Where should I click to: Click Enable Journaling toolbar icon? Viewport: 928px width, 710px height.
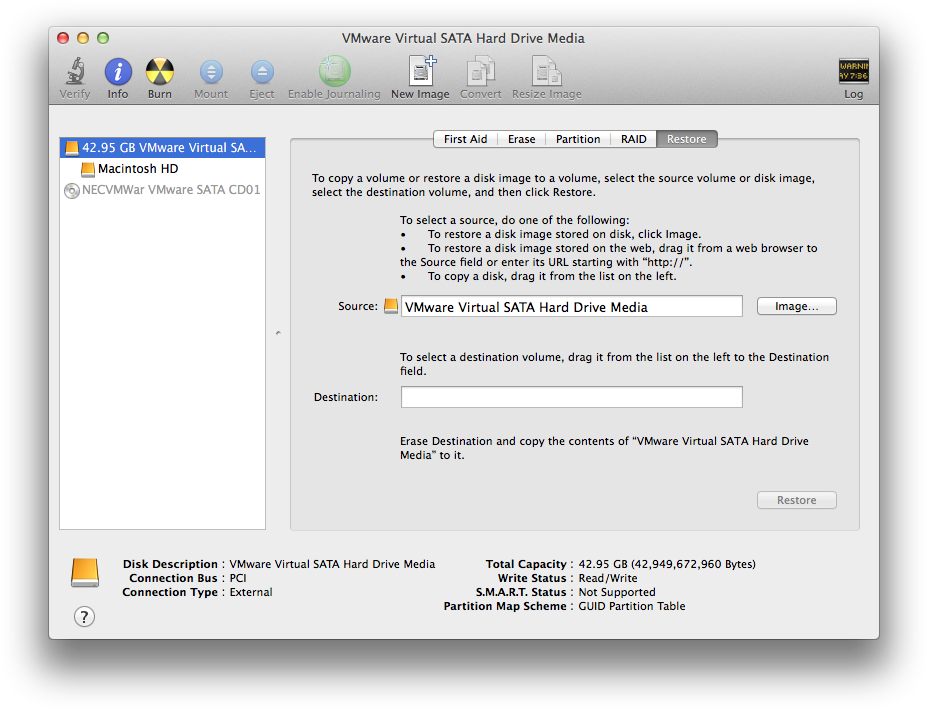coord(334,72)
